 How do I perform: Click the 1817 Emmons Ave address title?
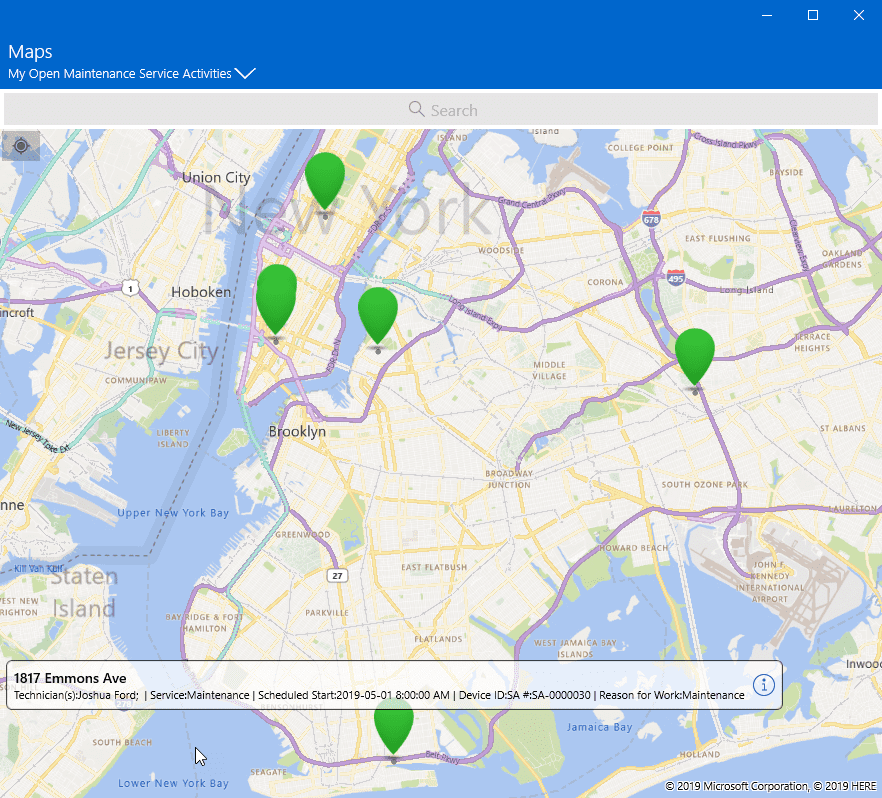[x=70, y=678]
